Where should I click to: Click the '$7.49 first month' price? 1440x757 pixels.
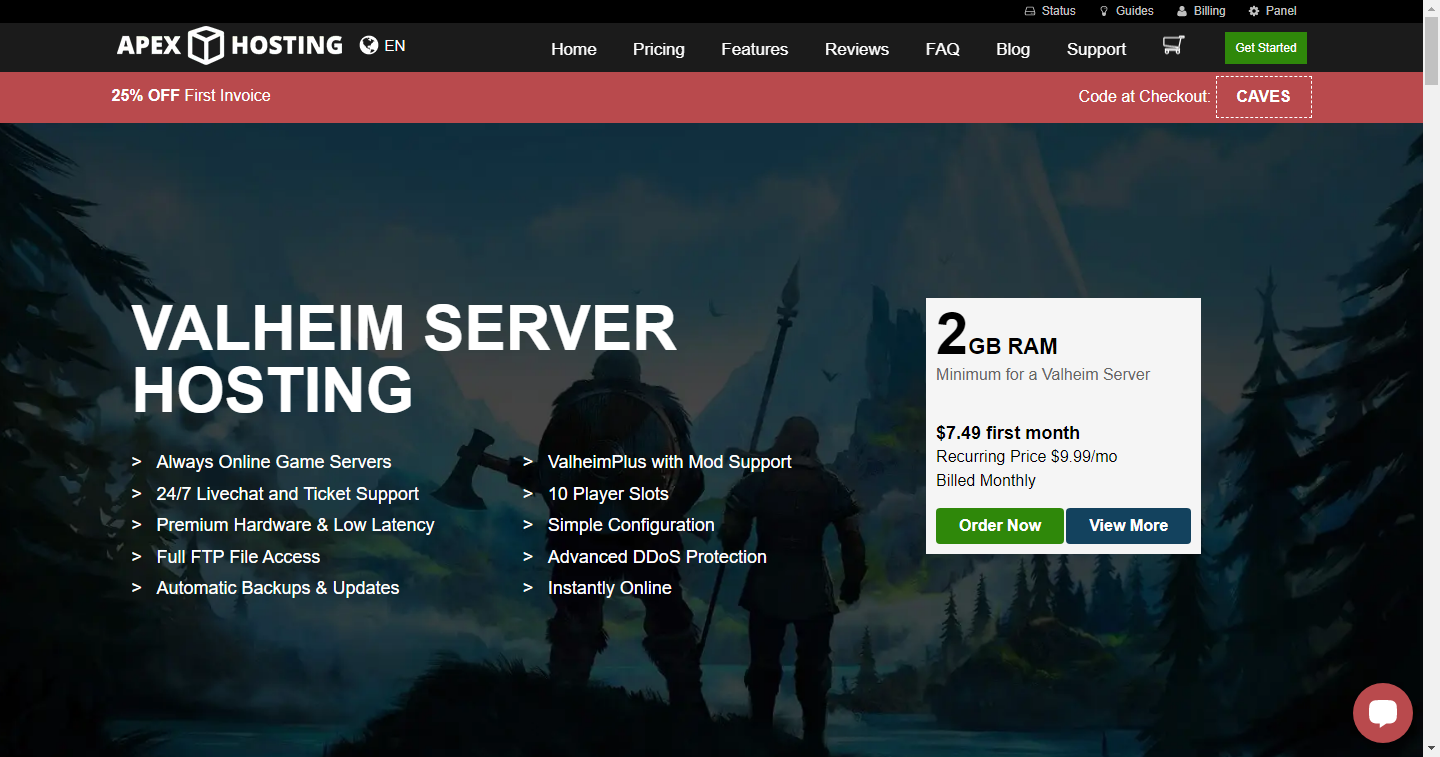(1008, 433)
